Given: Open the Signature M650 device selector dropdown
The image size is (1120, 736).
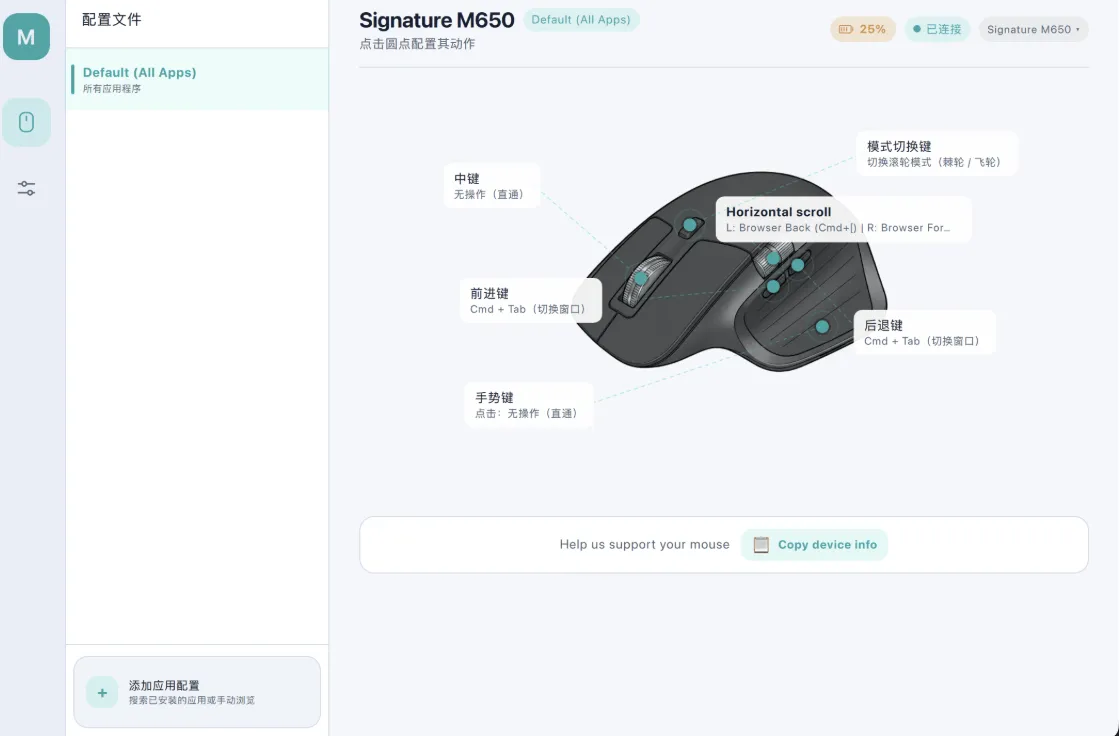Looking at the screenshot, I should pyautogui.click(x=1034, y=29).
